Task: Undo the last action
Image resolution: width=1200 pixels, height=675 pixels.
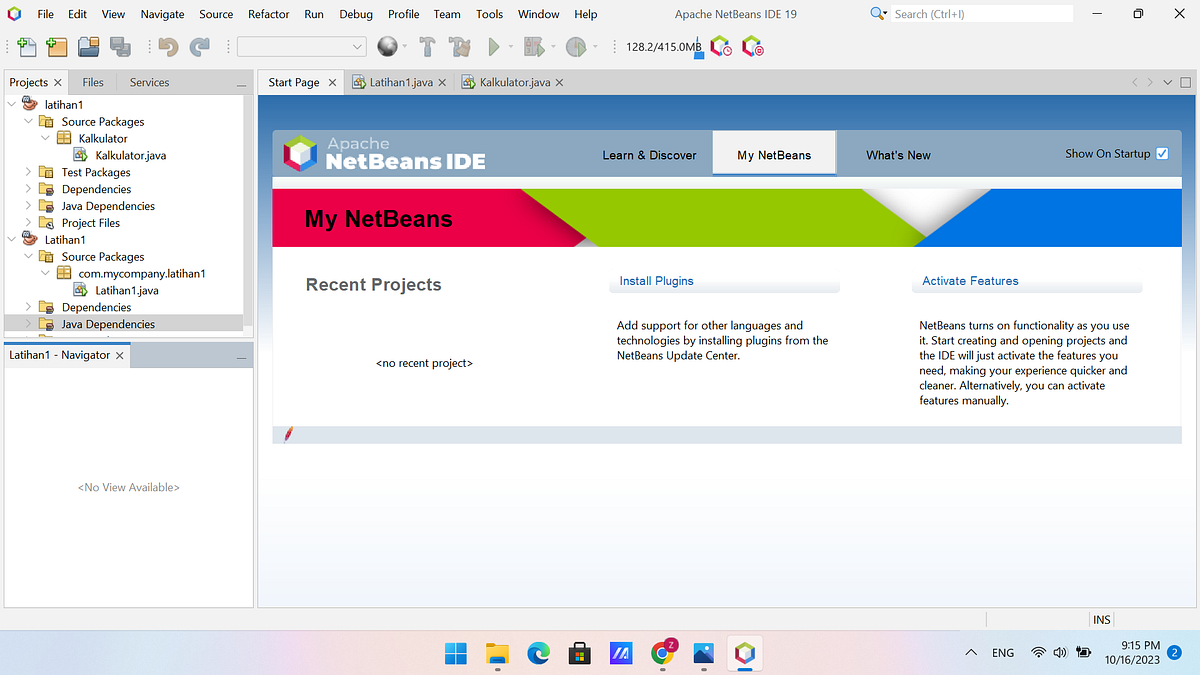Action: (x=167, y=47)
